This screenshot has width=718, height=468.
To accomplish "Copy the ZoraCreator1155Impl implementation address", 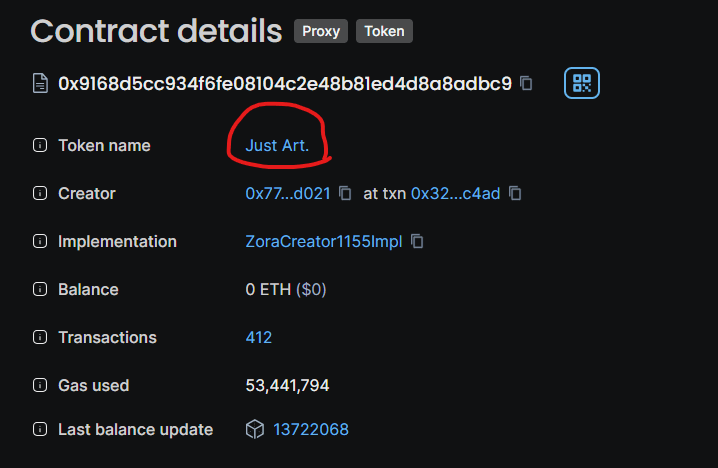I will pyautogui.click(x=417, y=241).
